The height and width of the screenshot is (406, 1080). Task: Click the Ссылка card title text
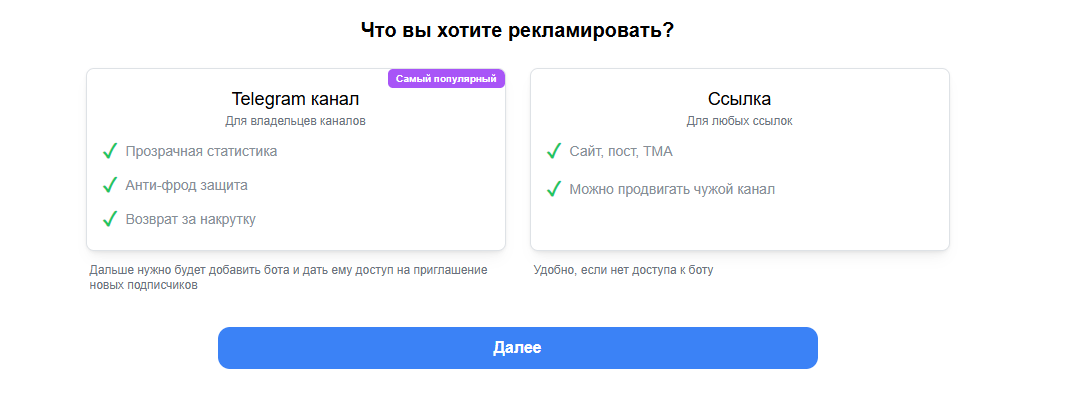[739, 99]
